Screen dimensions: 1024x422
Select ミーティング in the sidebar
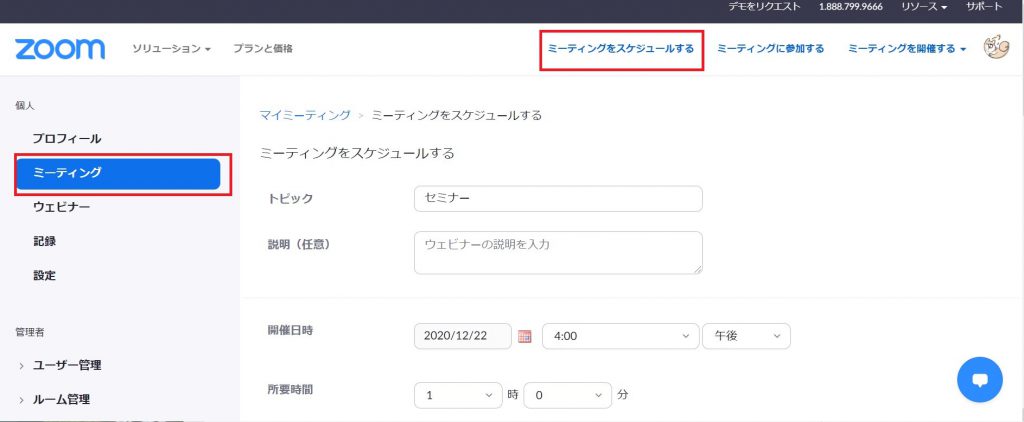point(118,174)
